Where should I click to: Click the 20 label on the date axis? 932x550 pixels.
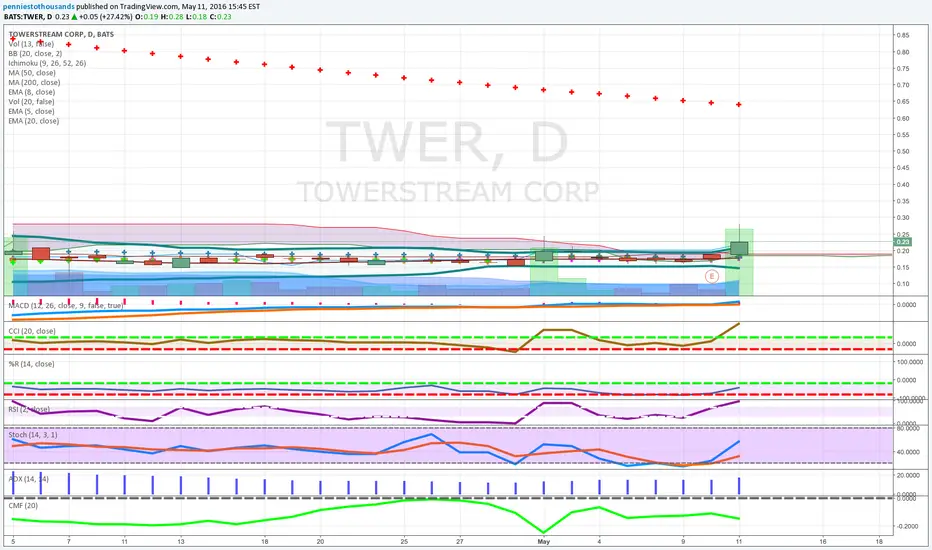coord(320,542)
